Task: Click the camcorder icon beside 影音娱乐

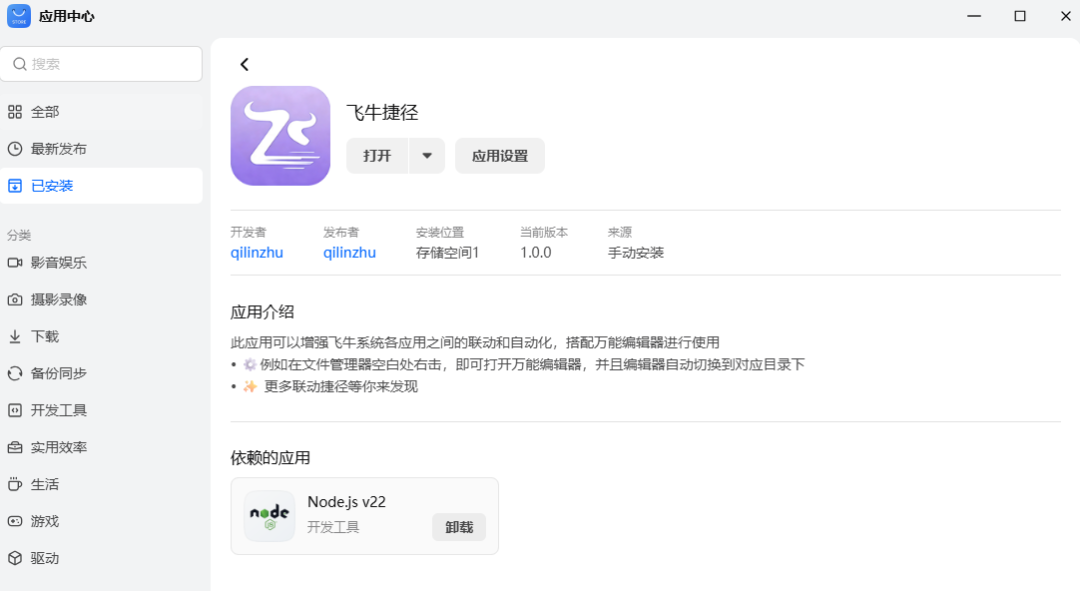Action: click(x=14, y=262)
